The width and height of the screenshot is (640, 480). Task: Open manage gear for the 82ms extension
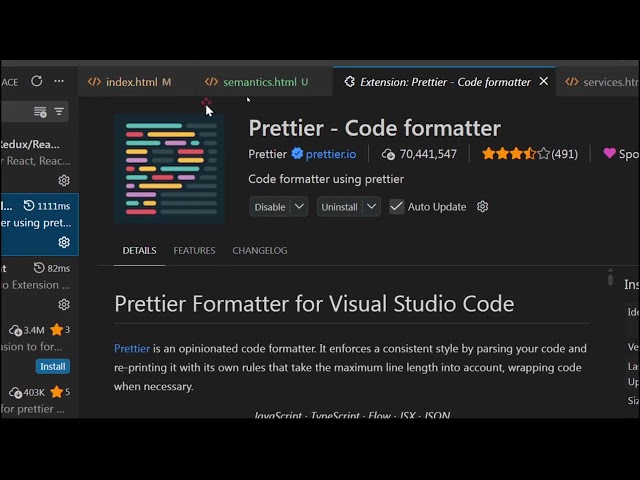[64, 304]
